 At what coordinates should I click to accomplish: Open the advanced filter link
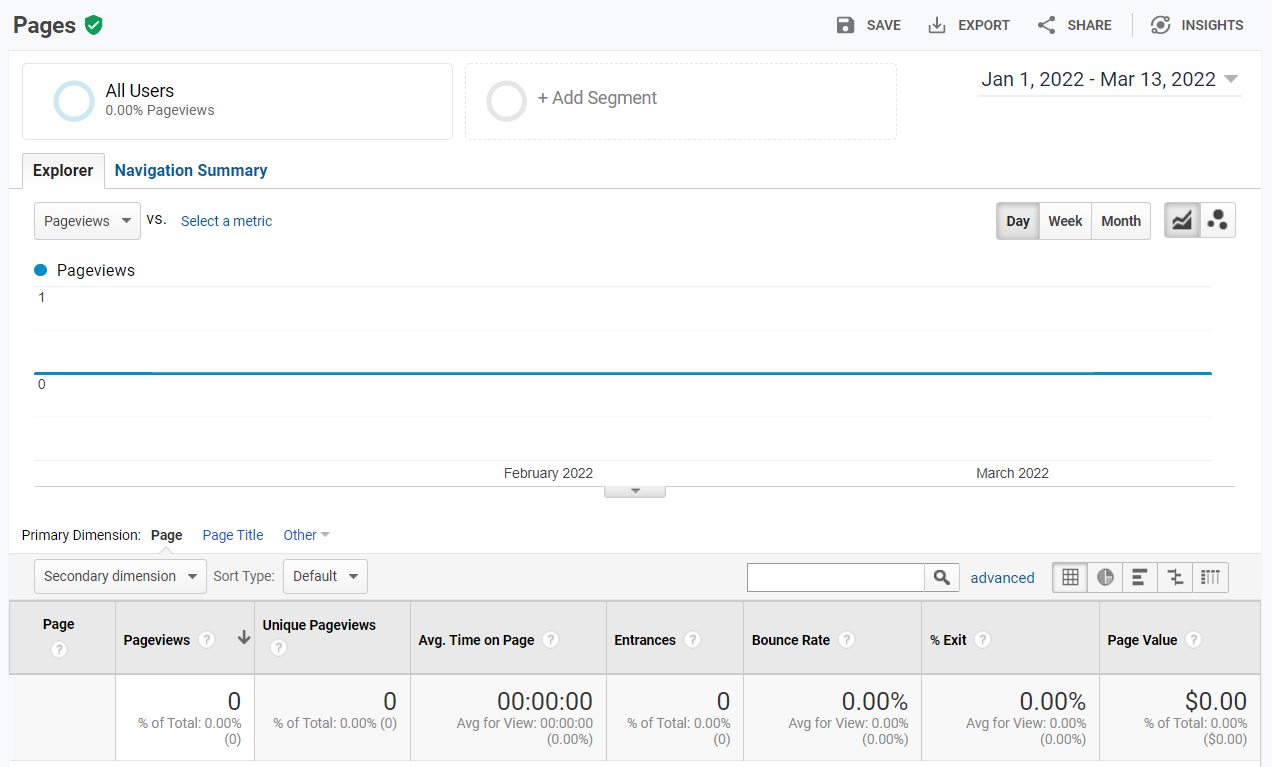click(1002, 577)
